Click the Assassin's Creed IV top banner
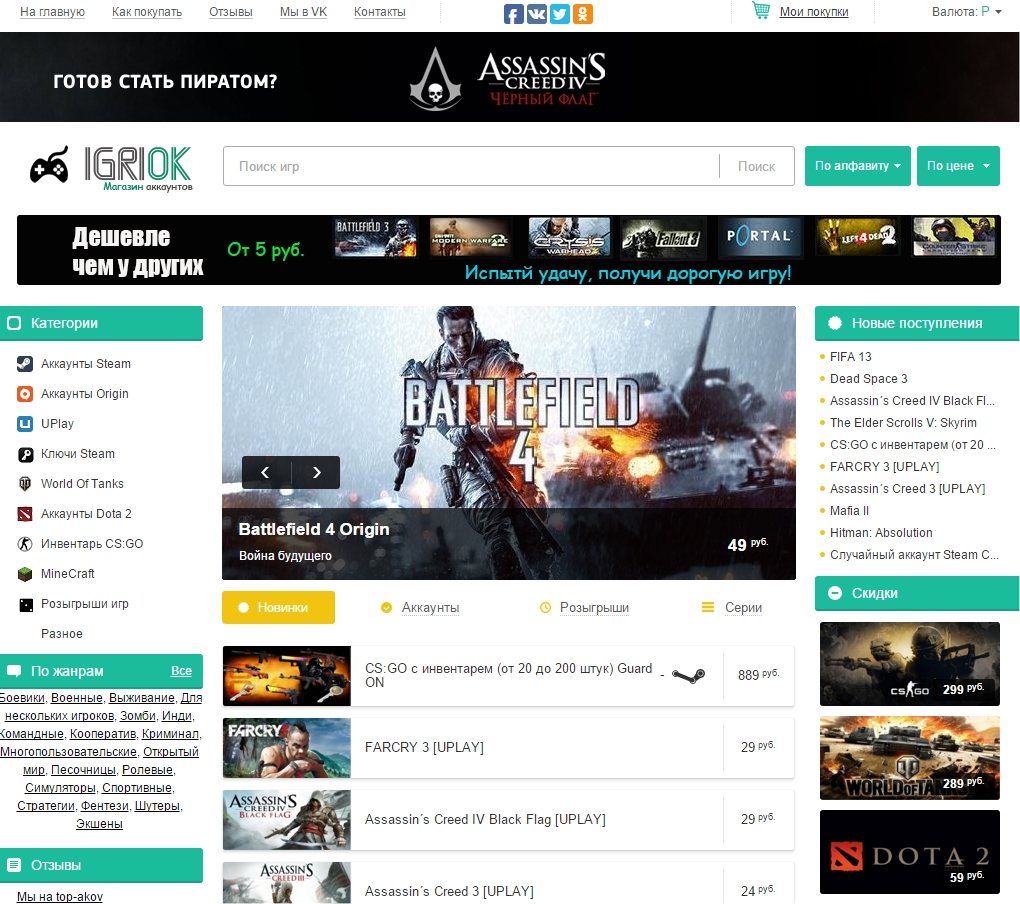1020x904 pixels. click(509, 77)
